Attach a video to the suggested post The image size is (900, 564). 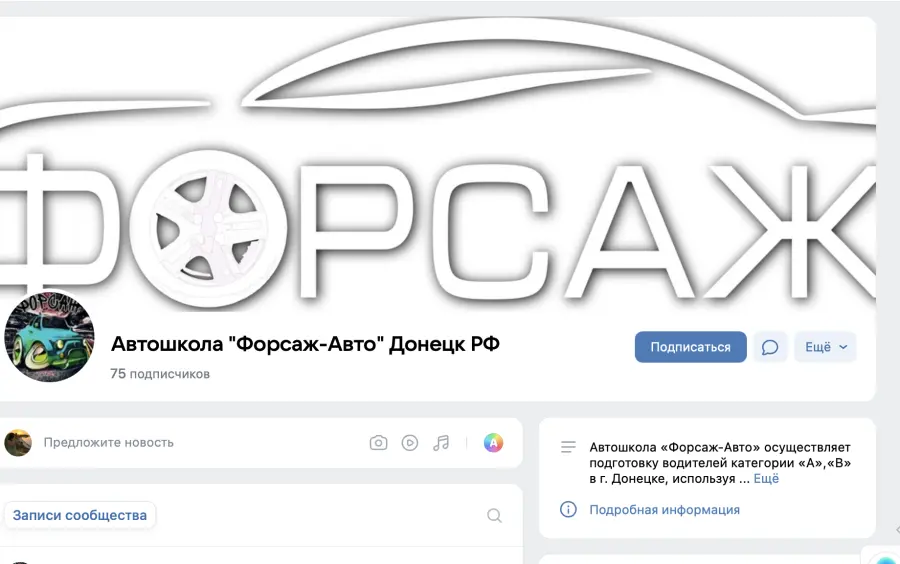(410, 443)
